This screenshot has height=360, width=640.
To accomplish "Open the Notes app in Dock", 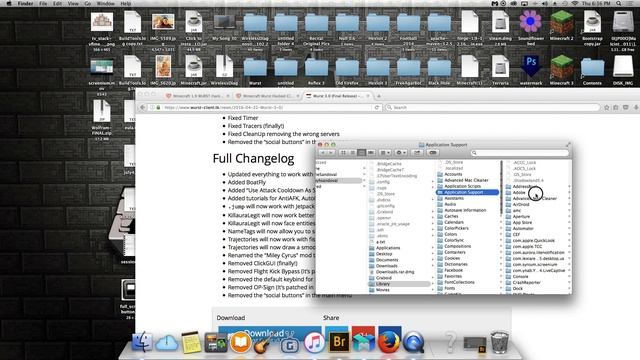I will pyautogui.click(x=191, y=342).
